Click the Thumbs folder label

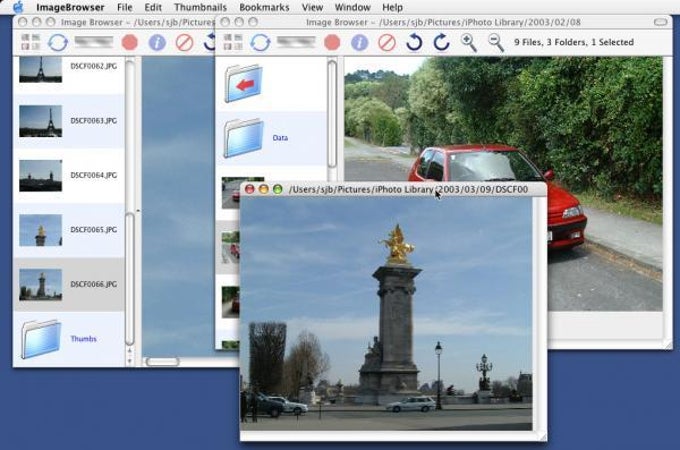pos(83,339)
